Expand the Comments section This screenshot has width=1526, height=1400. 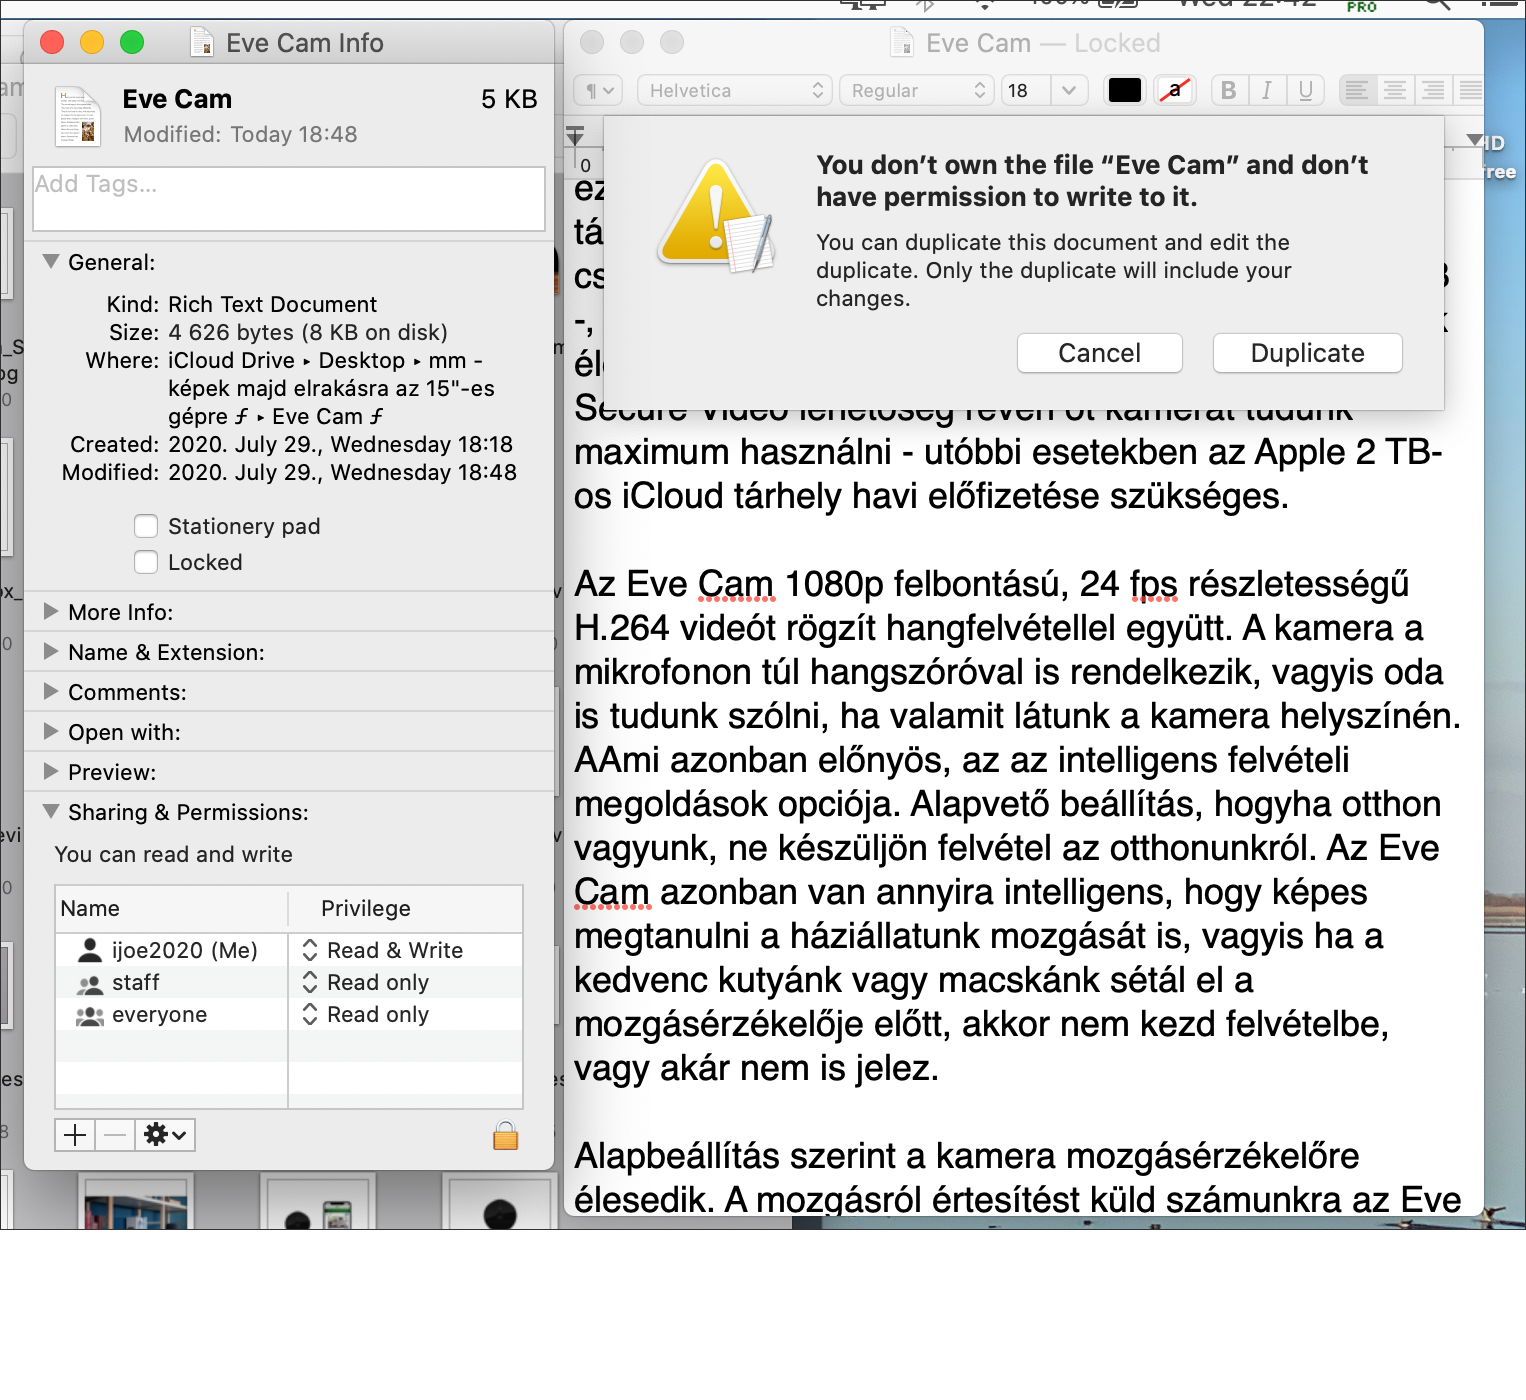(x=51, y=692)
